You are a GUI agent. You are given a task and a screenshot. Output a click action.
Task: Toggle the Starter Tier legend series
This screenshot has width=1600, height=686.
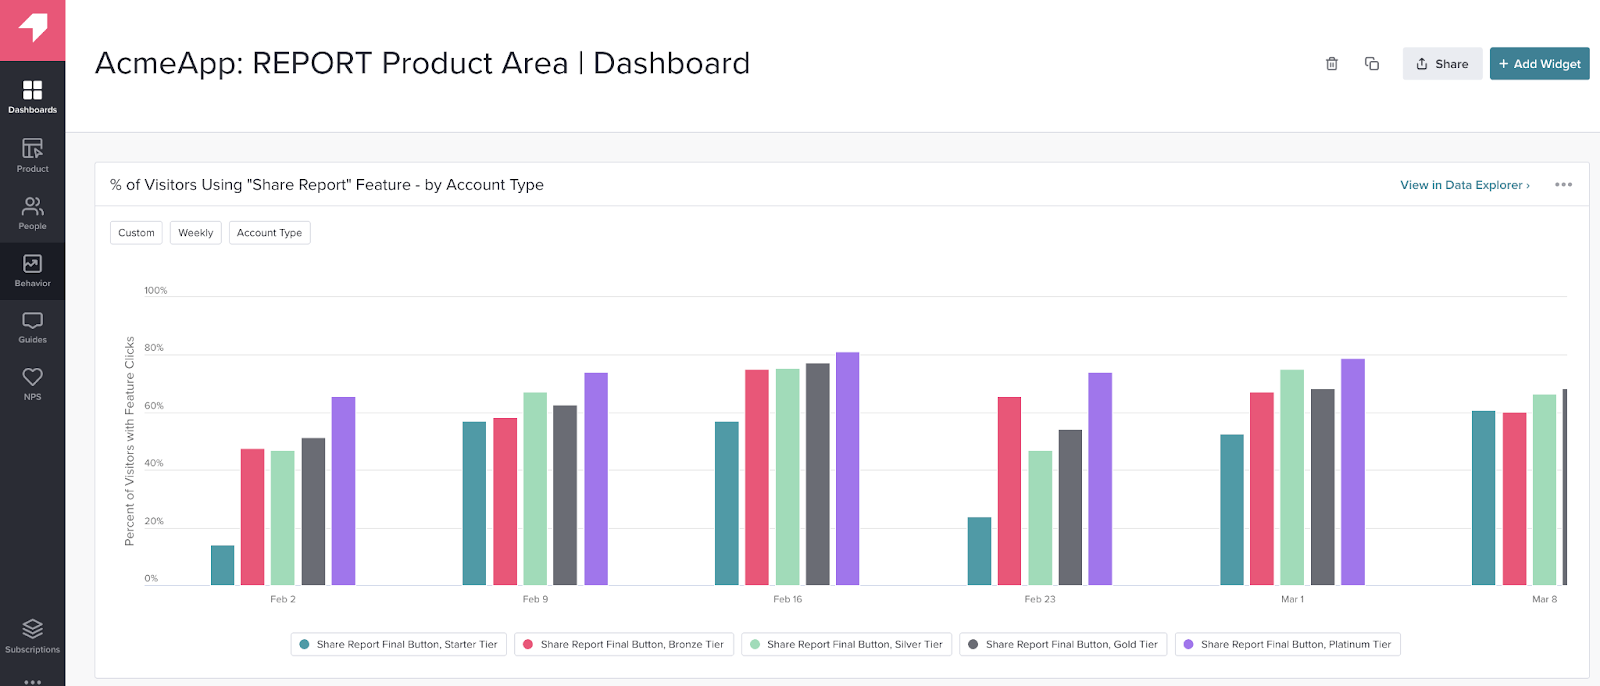pos(399,644)
